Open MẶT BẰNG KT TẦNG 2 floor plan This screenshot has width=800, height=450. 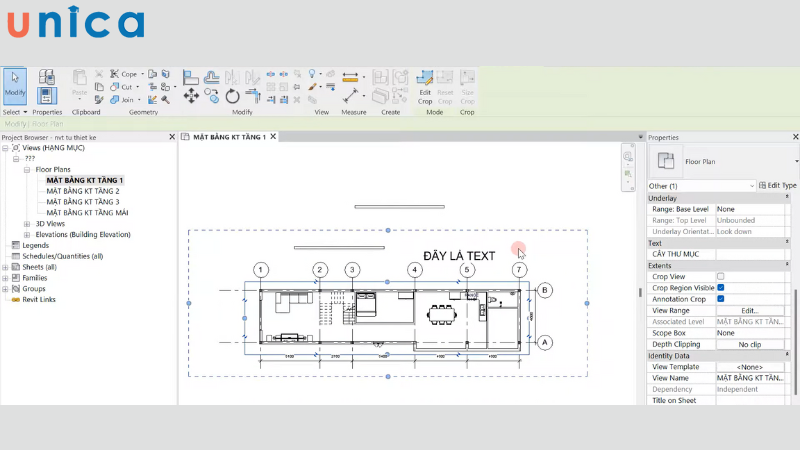pos(83,191)
